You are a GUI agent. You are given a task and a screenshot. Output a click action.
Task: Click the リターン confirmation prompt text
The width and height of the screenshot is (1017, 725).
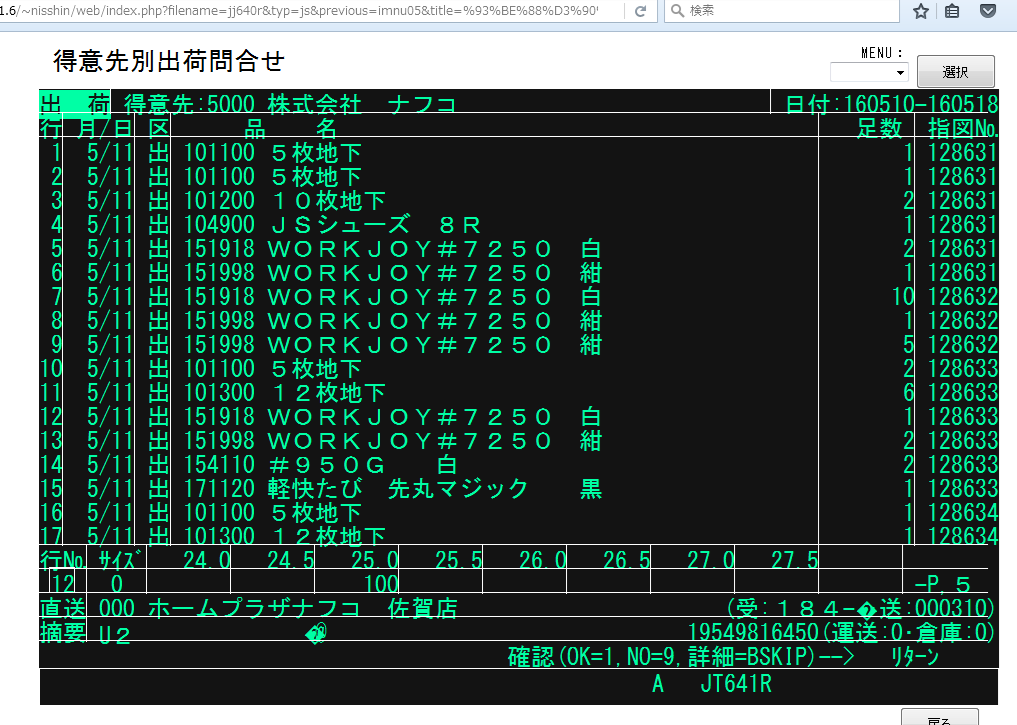pos(914,657)
